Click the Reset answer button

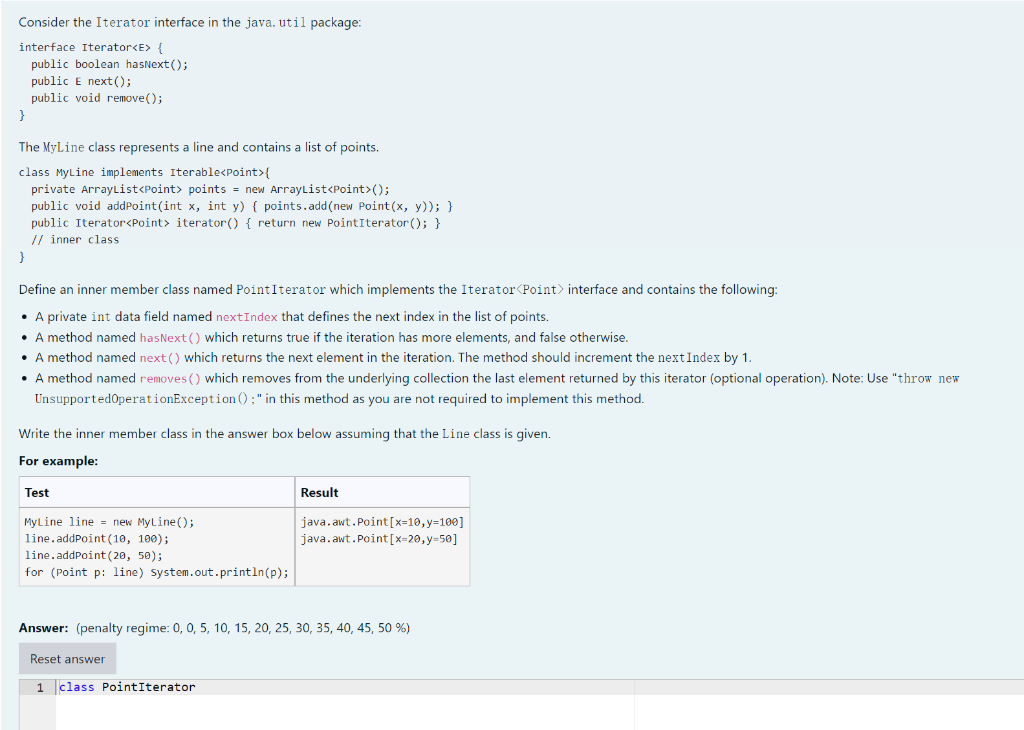tap(66, 658)
